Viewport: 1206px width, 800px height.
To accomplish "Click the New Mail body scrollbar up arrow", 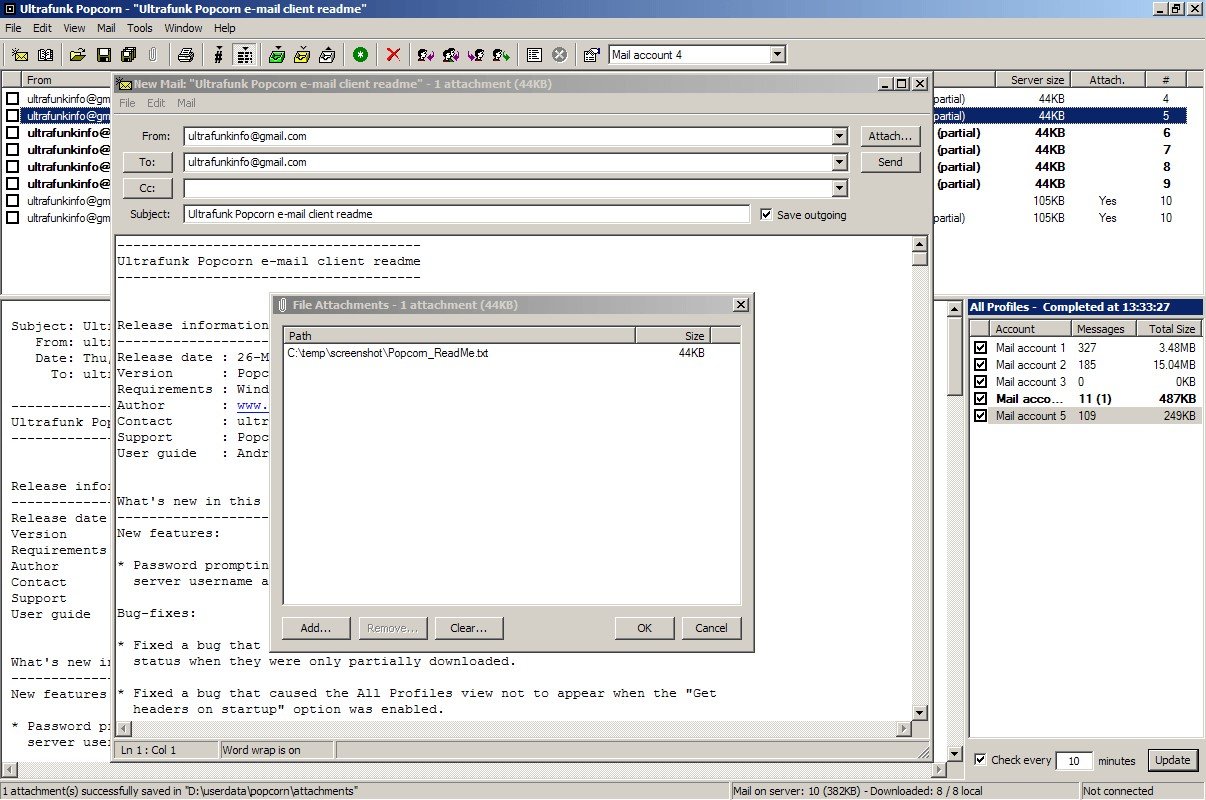I will click(920, 244).
